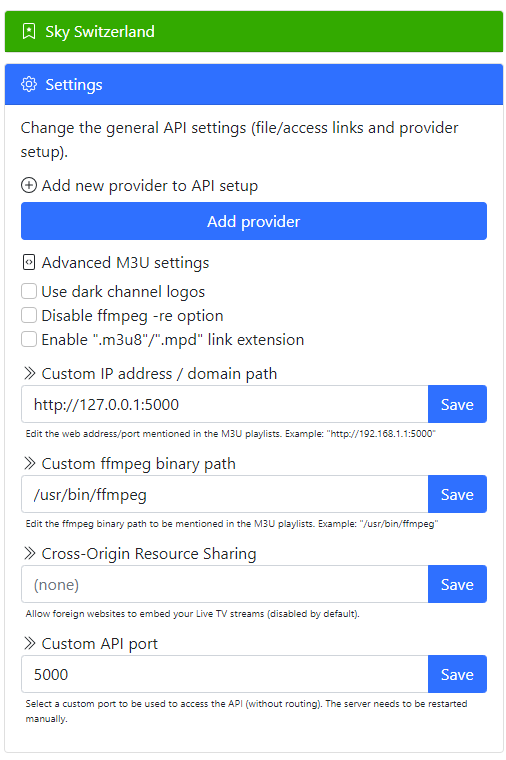506x760 pixels.
Task: Focus the http://127.0.0.1:5000 address input
Action: pos(225,404)
